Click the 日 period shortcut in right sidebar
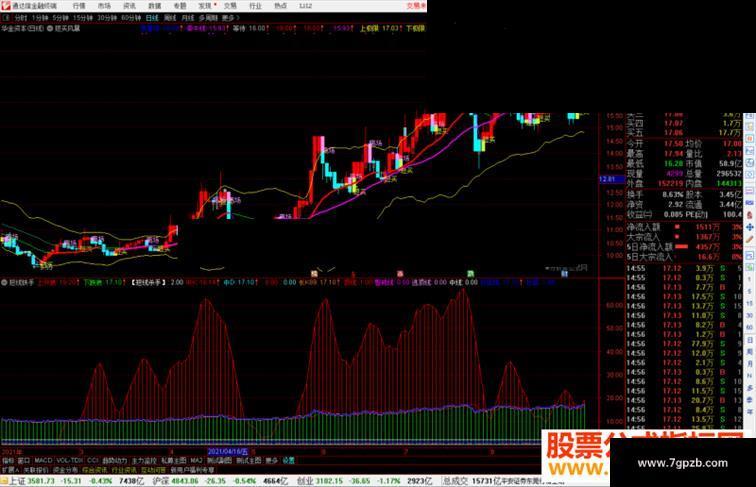756x487 pixels. [750, 340]
